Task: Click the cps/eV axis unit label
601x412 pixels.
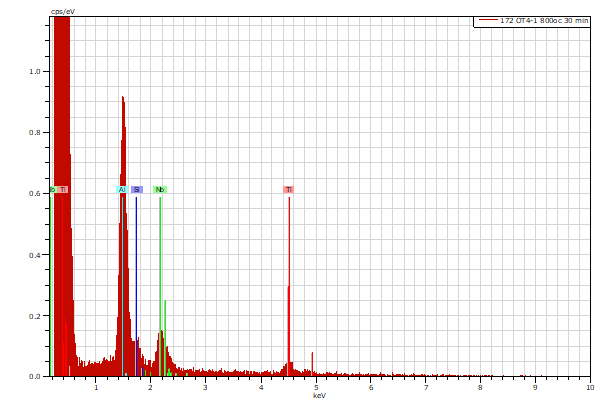Action: click(x=63, y=12)
